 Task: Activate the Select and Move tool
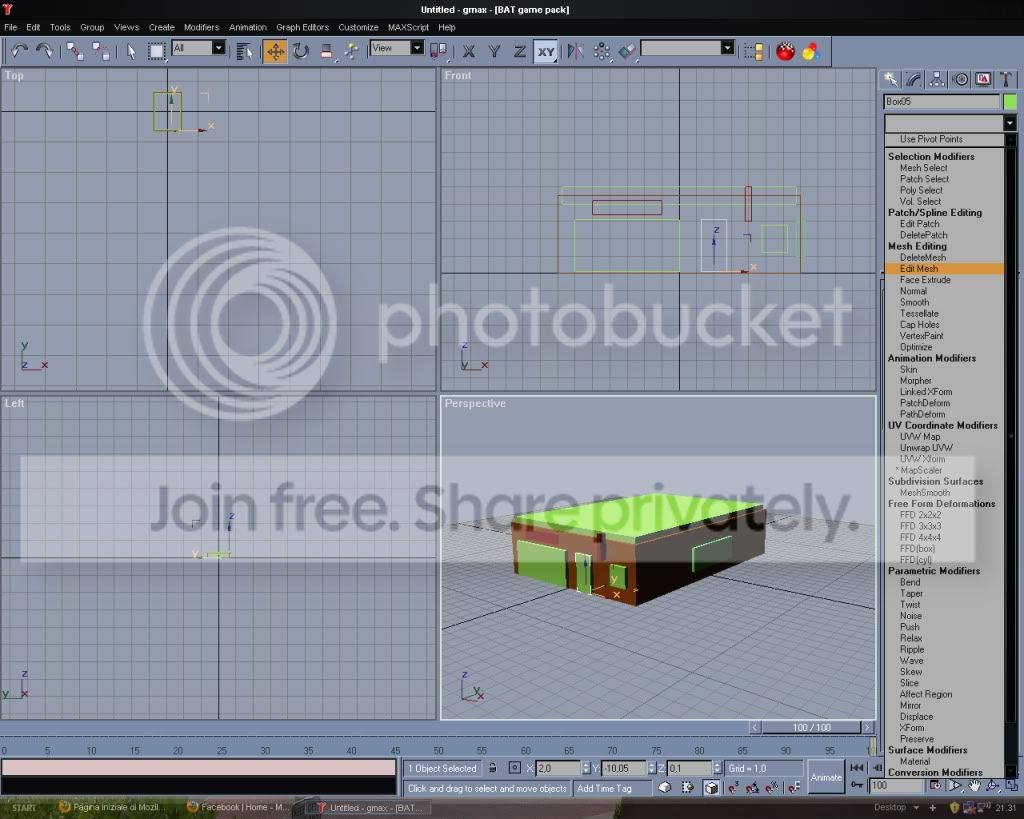(x=275, y=50)
